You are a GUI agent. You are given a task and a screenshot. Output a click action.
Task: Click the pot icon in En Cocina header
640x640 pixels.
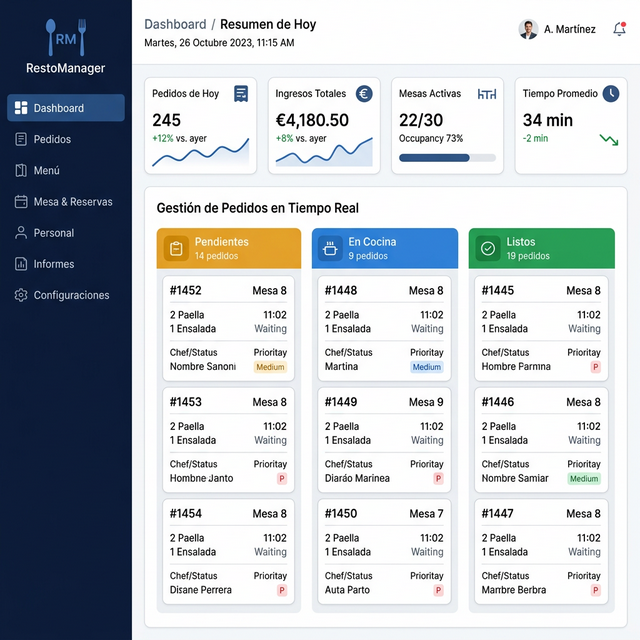(330, 248)
